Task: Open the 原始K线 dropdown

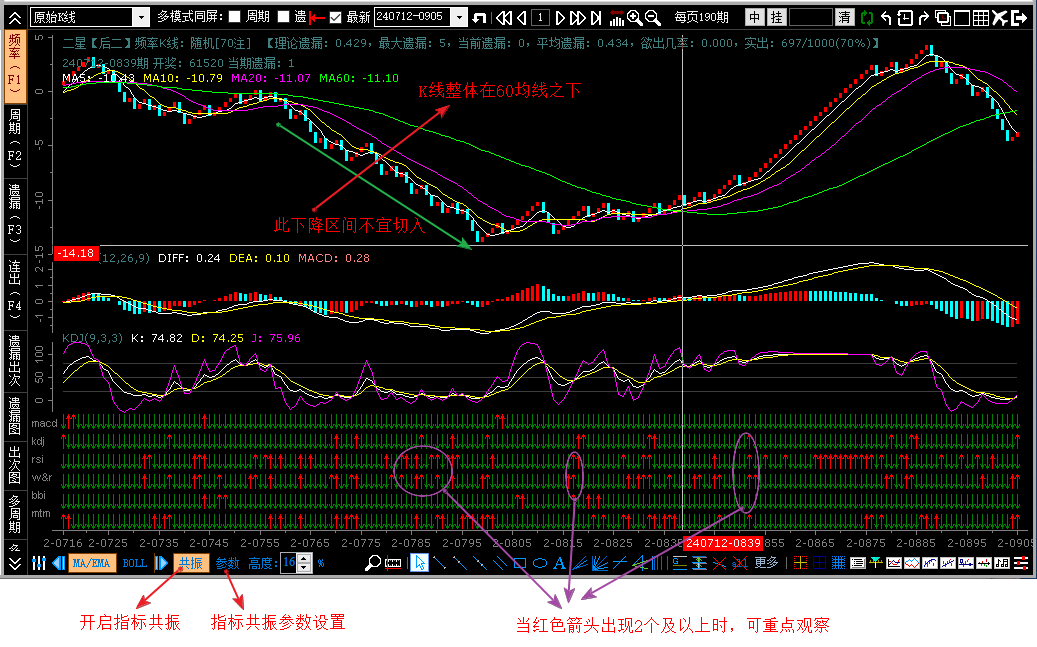Action: point(140,17)
